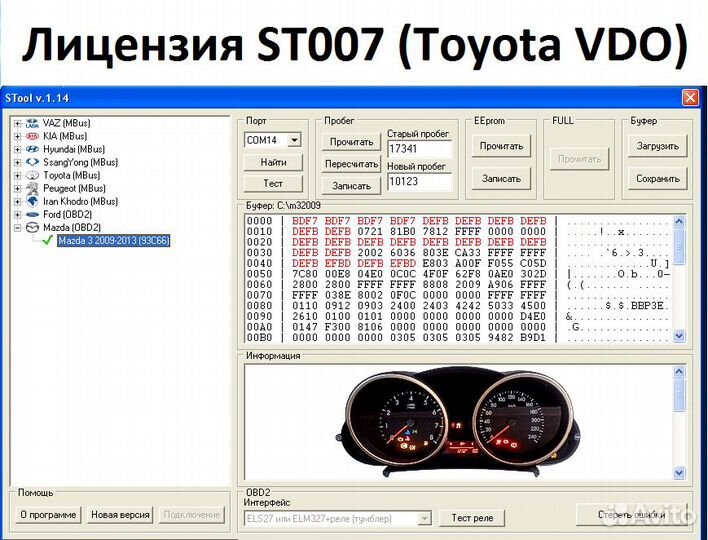The height and width of the screenshot is (540, 708).
Task: Click the Новая версия button
Action: point(120,515)
